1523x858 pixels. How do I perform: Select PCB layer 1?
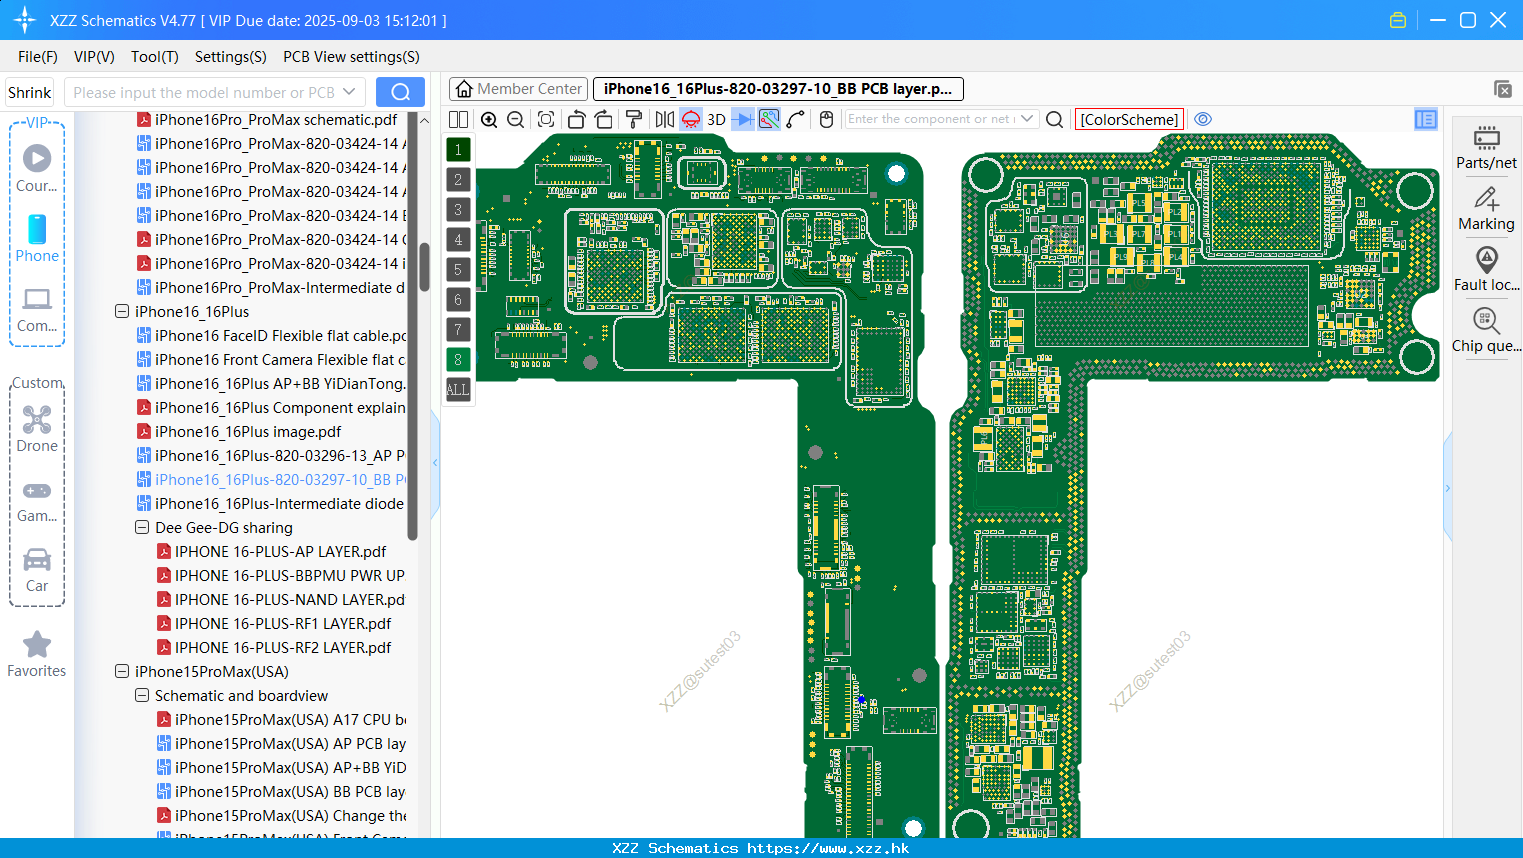click(x=458, y=150)
